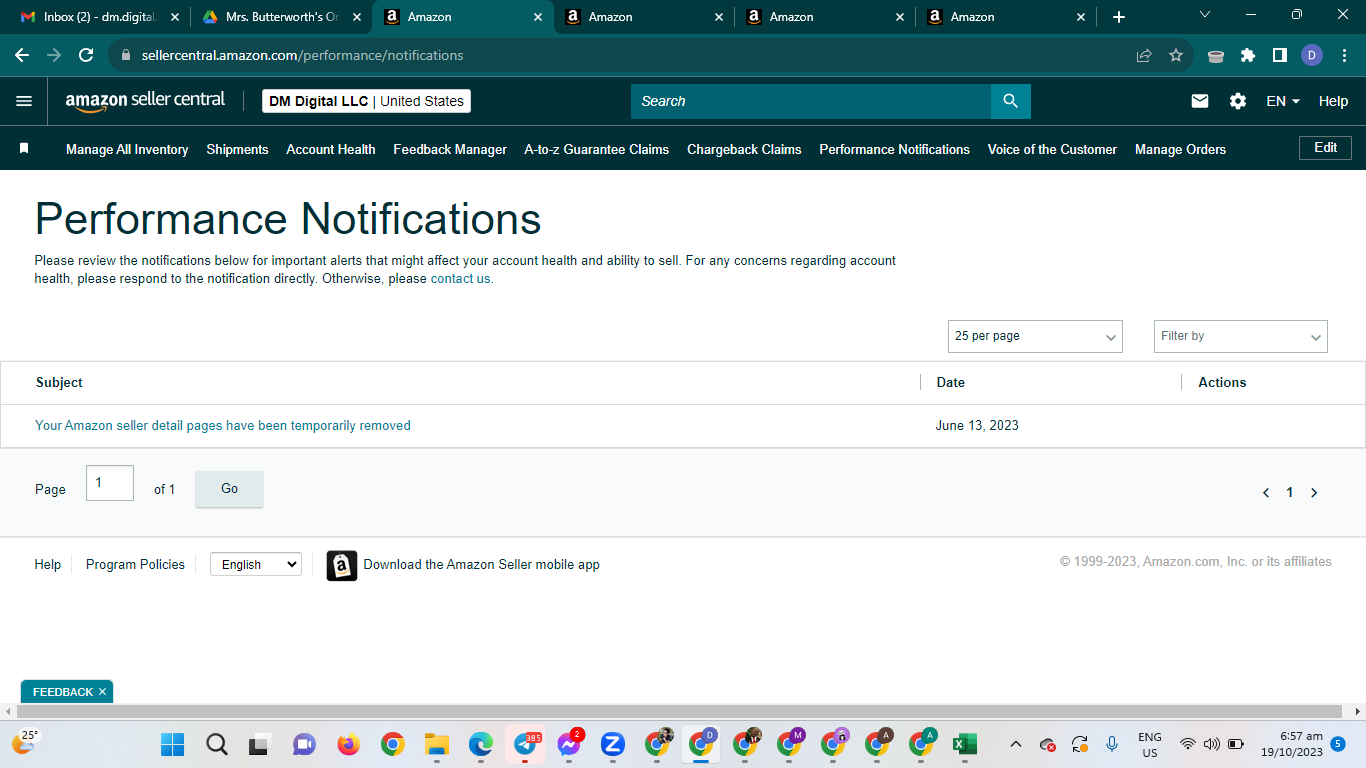Open Windows Start menu
Image resolution: width=1366 pixels, height=768 pixels.
pyautogui.click(x=173, y=744)
